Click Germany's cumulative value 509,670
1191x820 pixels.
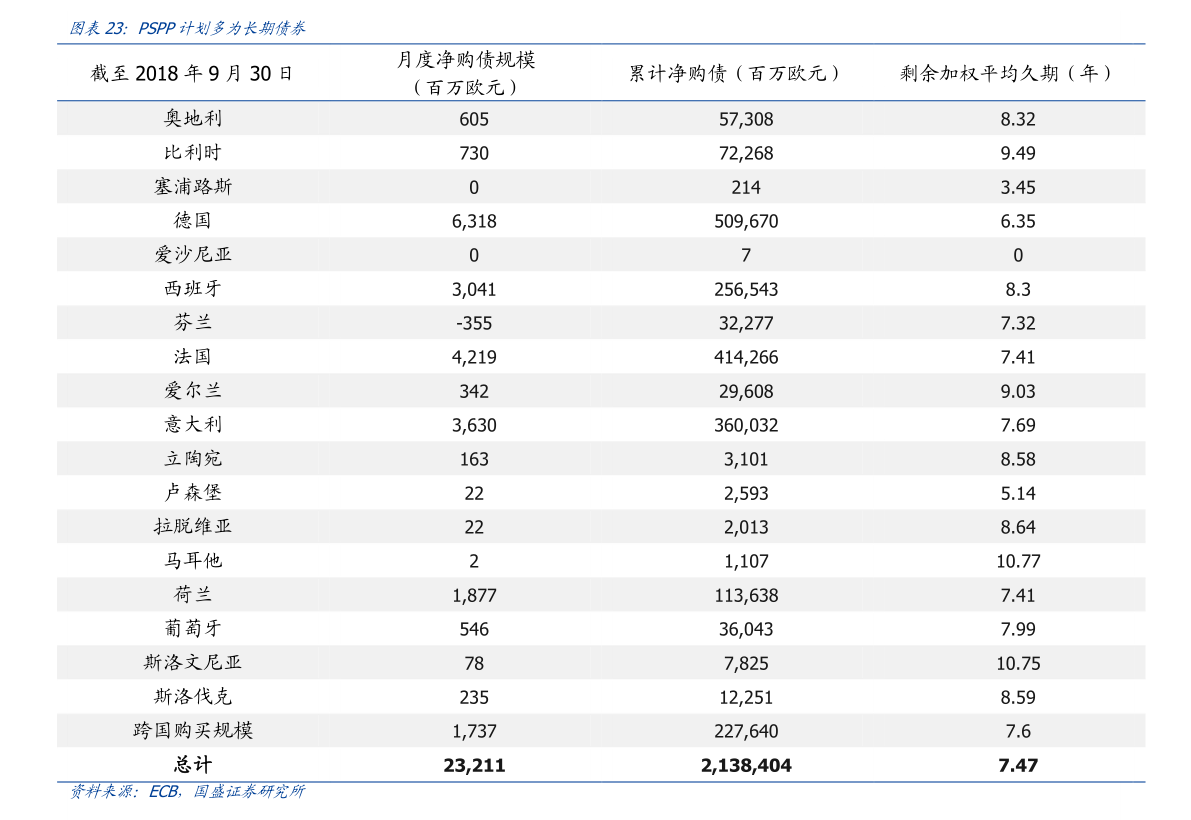[746, 221]
